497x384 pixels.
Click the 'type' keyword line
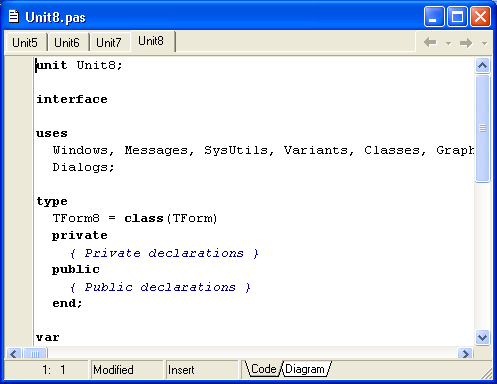[x=52, y=201]
